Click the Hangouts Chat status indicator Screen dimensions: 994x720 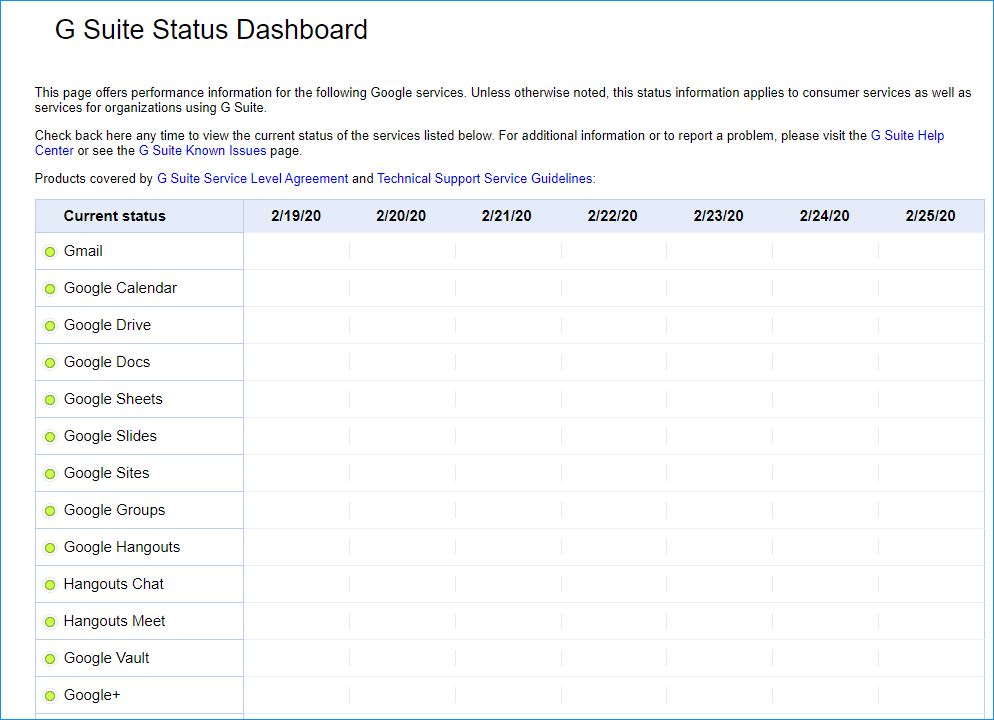click(x=50, y=585)
